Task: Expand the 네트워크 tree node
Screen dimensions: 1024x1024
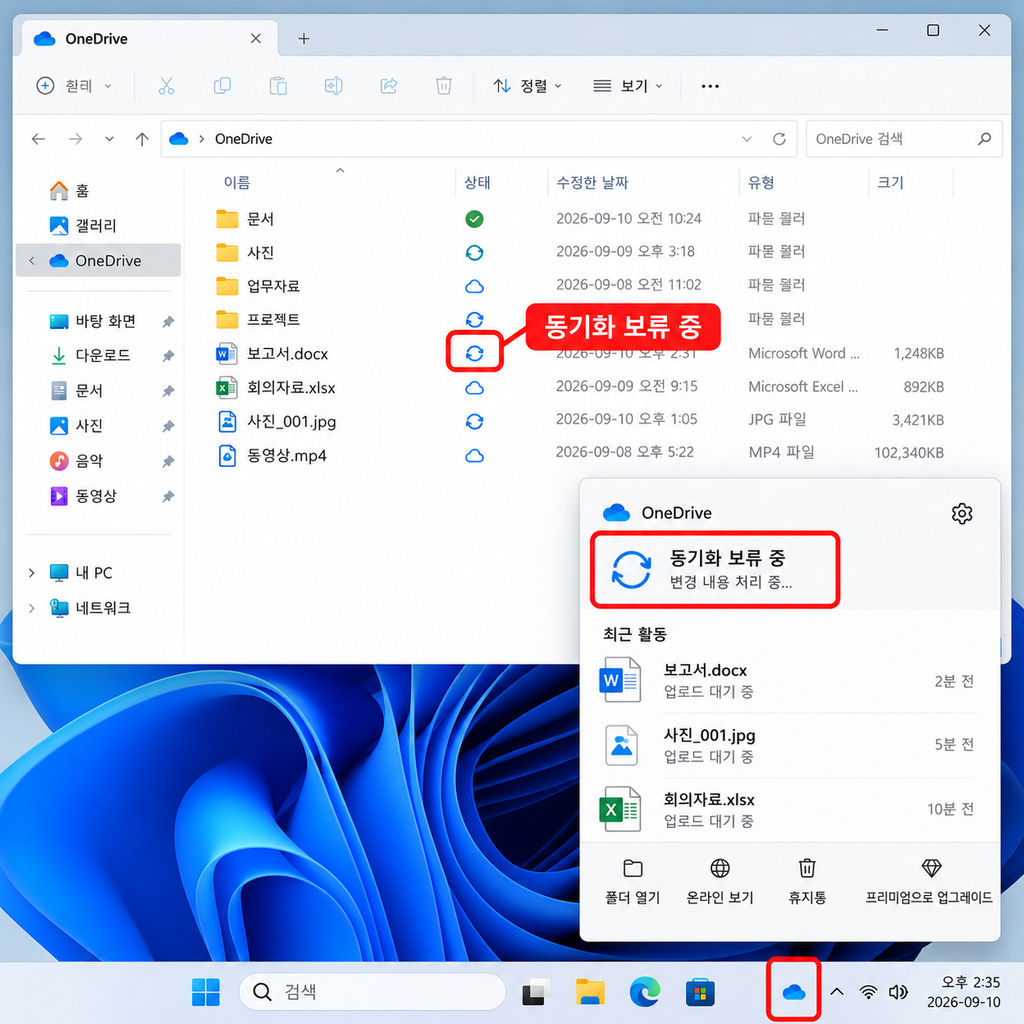Action: (31, 608)
